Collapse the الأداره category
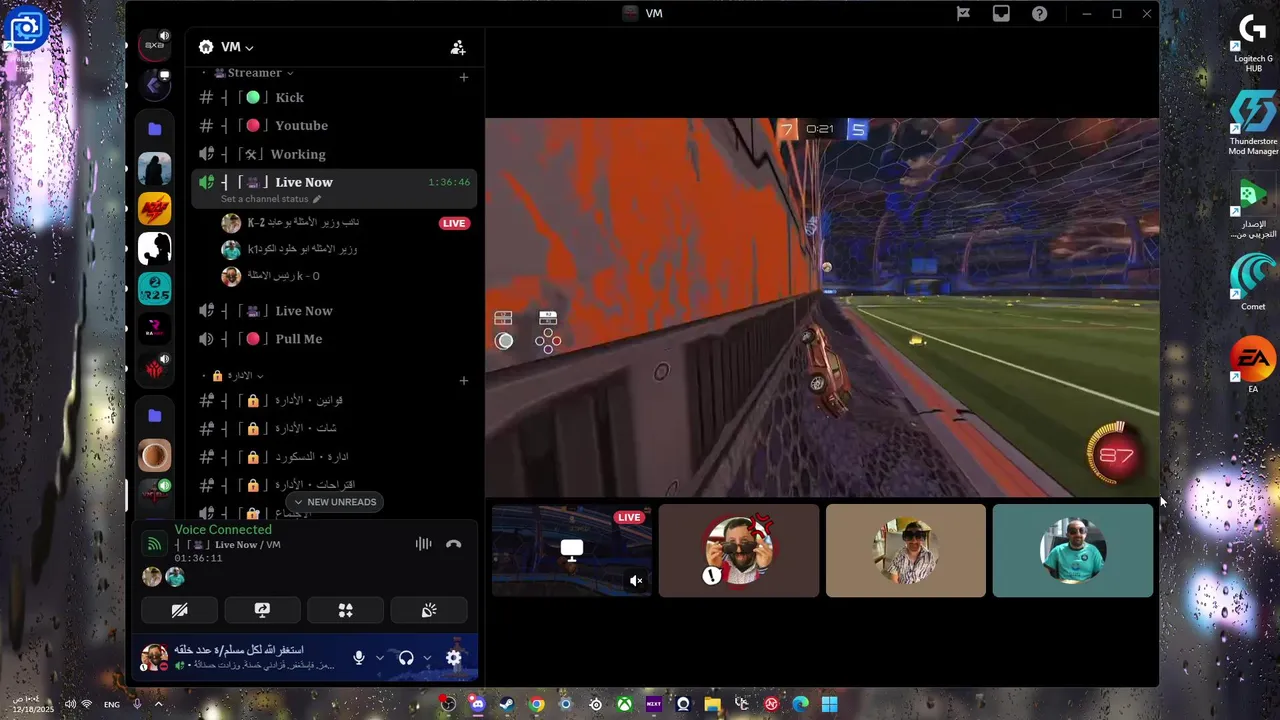This screenshot has height=720, width=1280. [237, 376]
